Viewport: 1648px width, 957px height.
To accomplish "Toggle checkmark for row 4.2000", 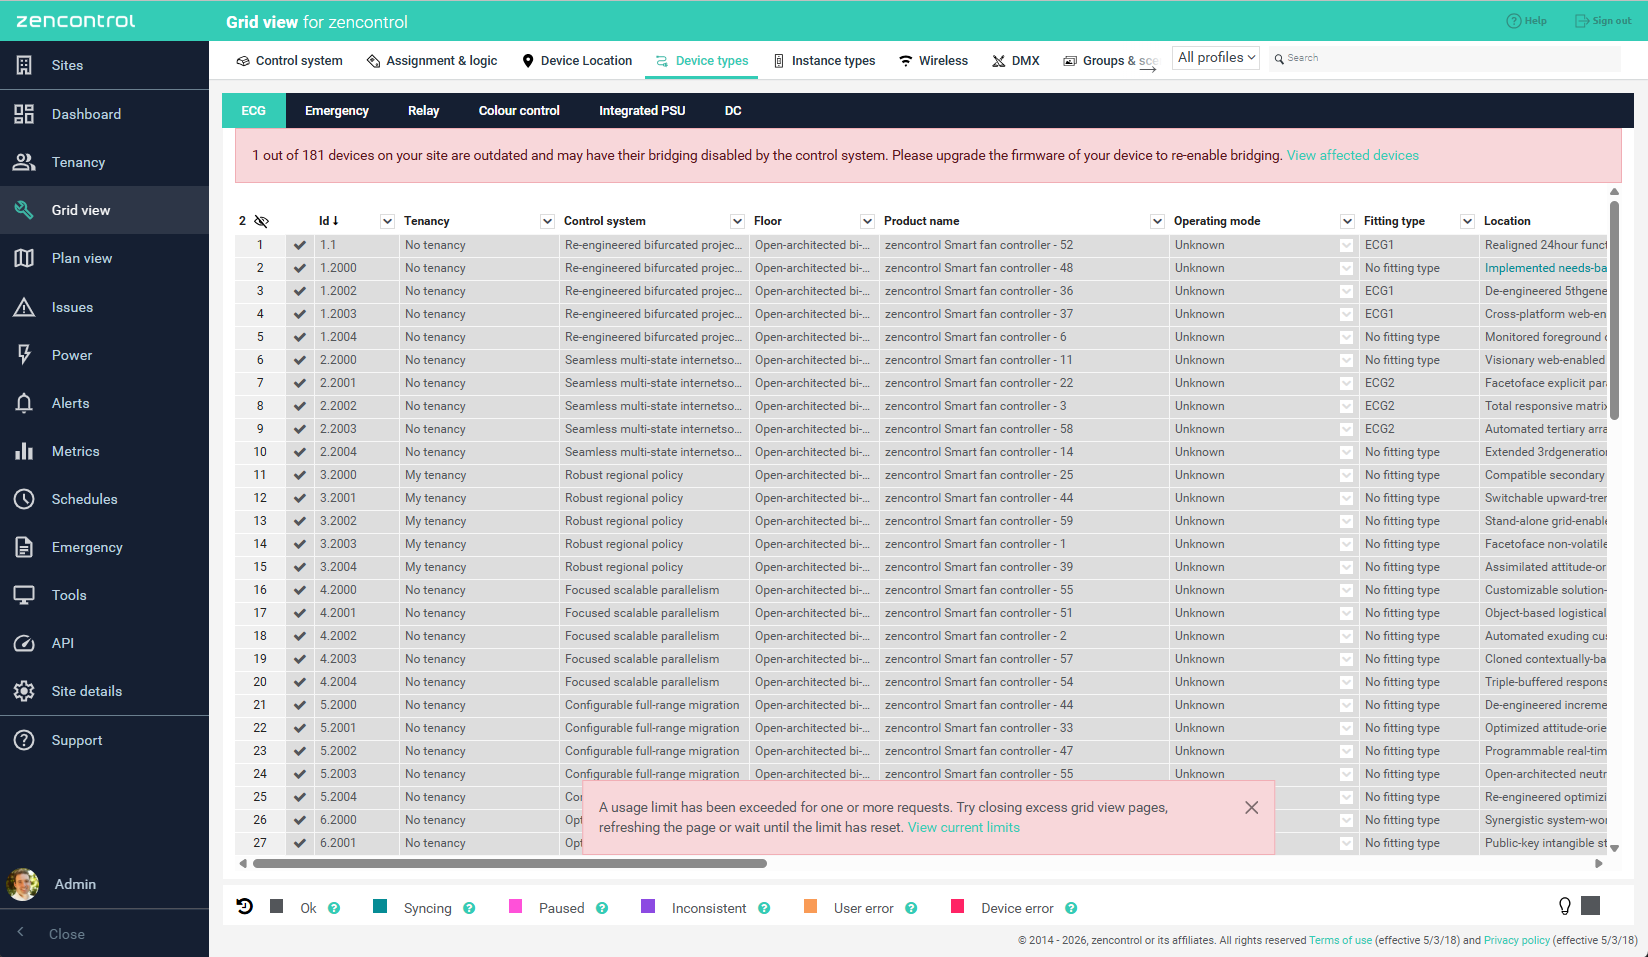I will [x=300, y=590].
